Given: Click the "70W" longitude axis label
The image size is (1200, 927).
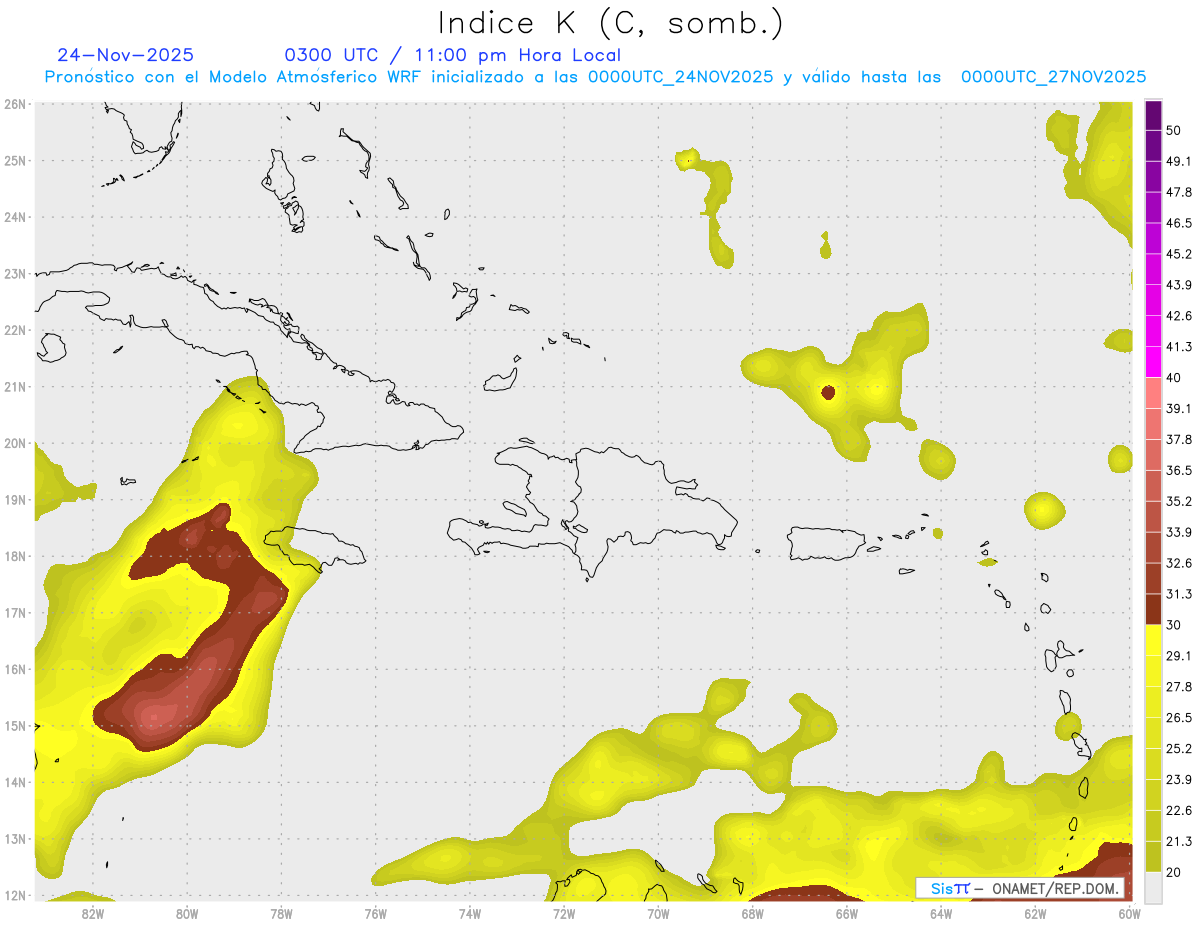Looking at the screenshot, I should 658,913.
